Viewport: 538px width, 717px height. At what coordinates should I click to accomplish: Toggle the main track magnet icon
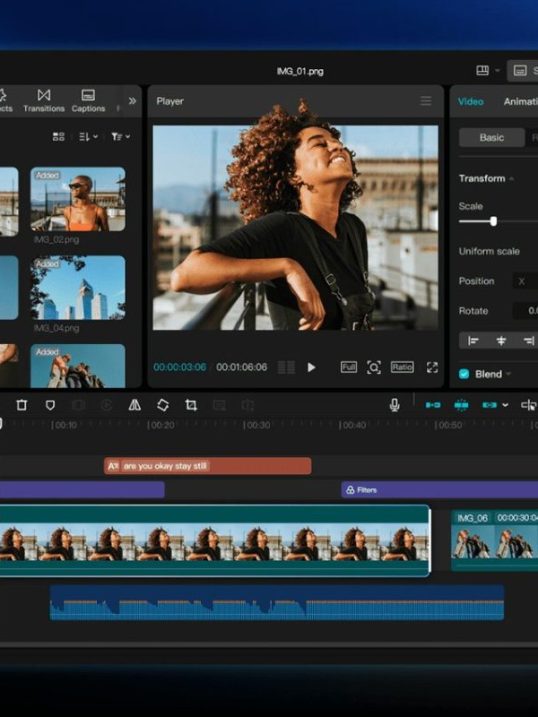pos(433,405)
